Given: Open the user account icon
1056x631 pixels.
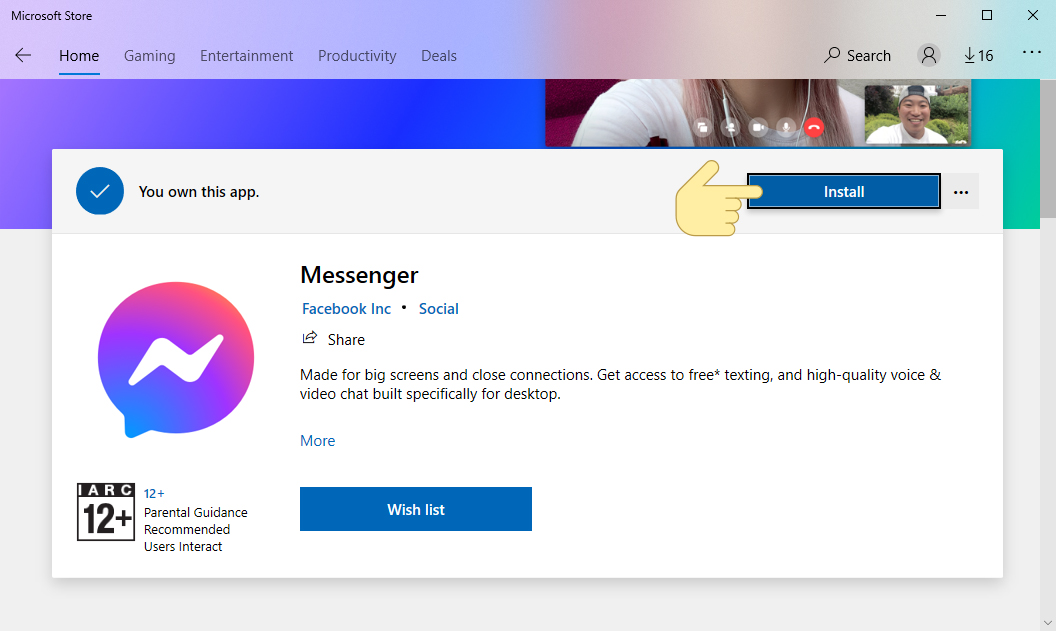Looking at the screenshot, I should 929,55.
